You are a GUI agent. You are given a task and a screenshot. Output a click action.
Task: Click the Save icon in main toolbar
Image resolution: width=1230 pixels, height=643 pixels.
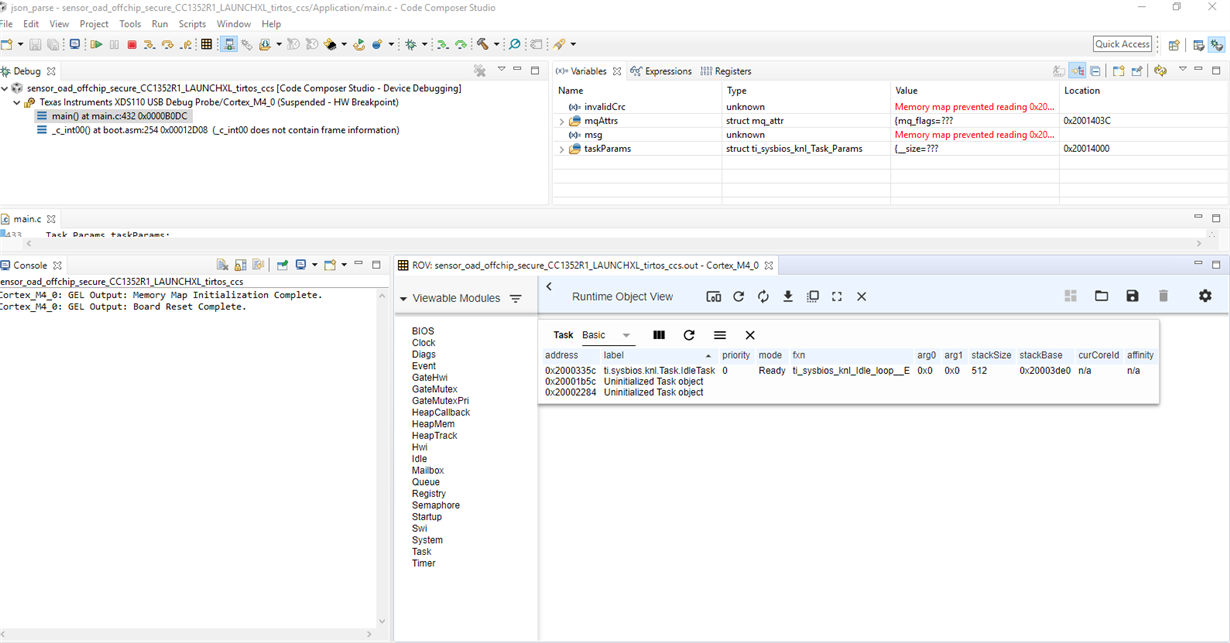coord(35,44)
